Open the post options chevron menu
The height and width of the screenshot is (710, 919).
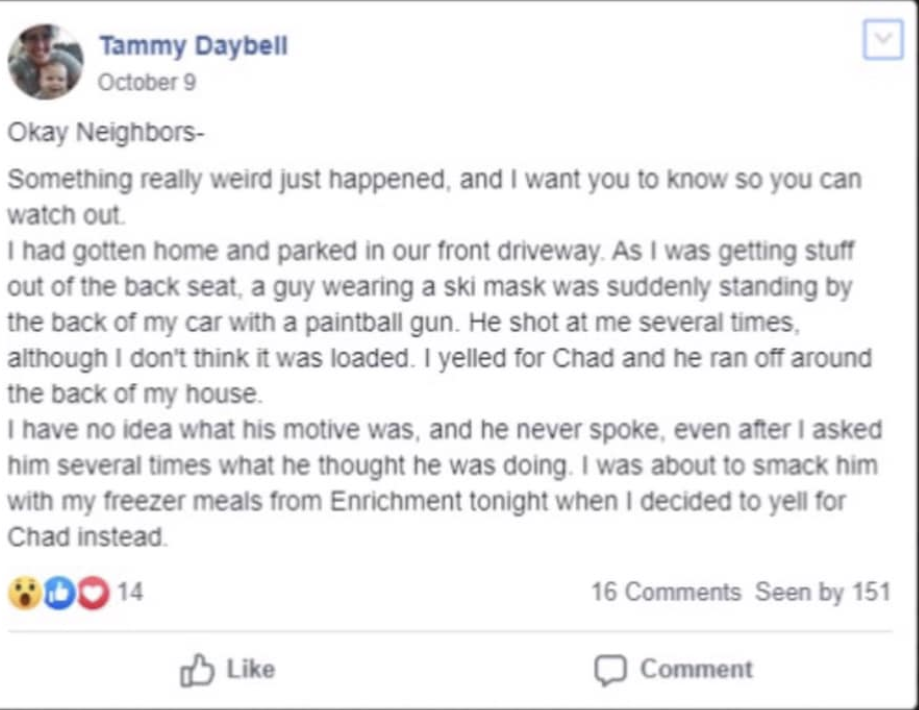point(883,39)
